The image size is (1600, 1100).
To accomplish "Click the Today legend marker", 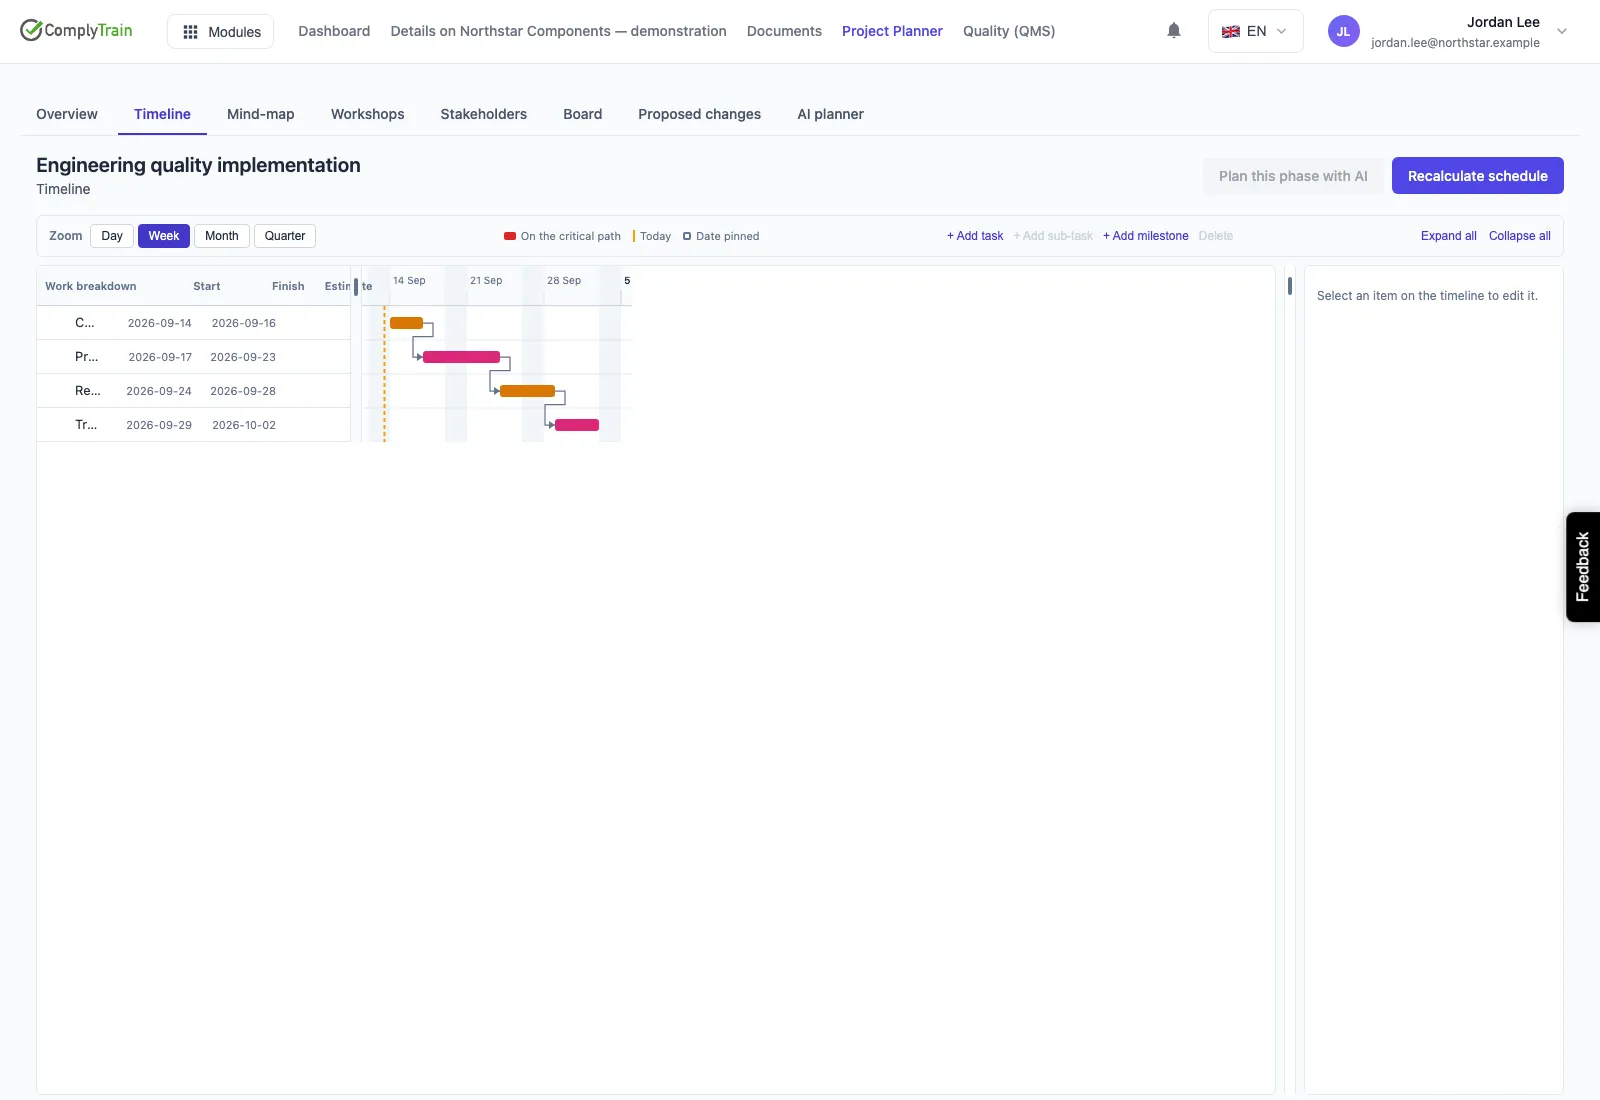I will [x=634, y=236].
